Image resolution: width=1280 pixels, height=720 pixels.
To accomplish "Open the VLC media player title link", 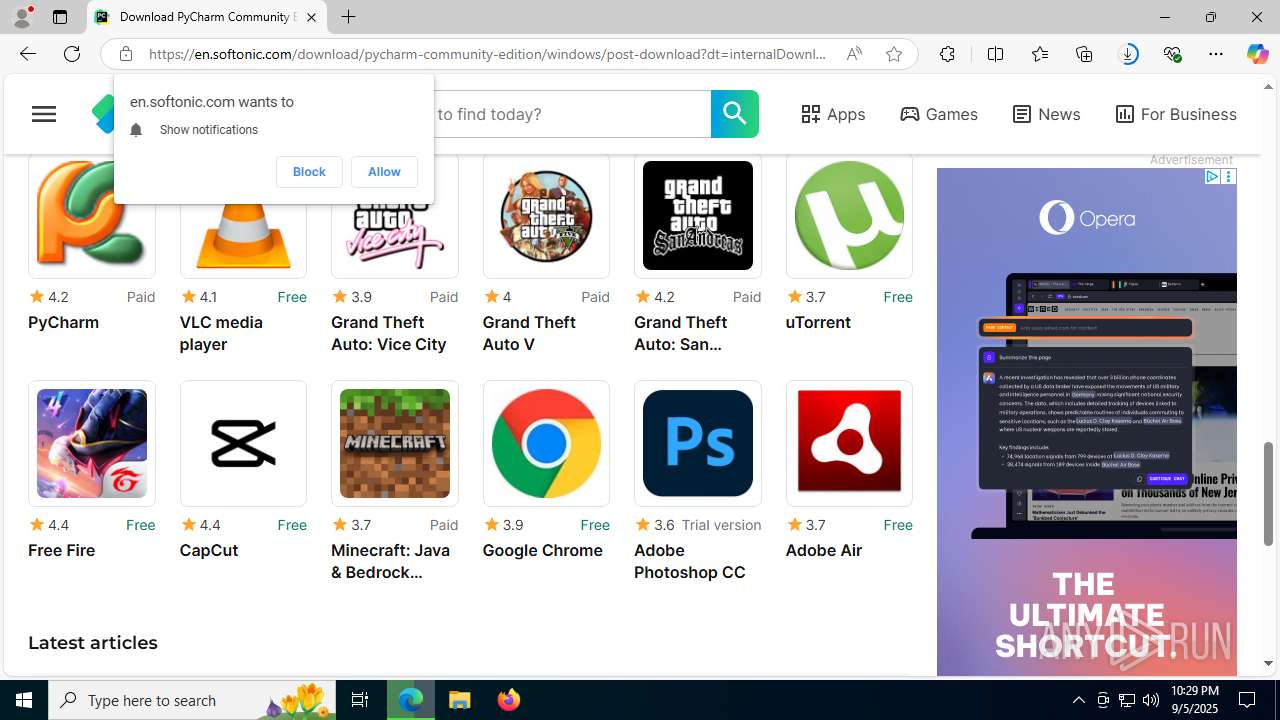I will pos(221,333).
